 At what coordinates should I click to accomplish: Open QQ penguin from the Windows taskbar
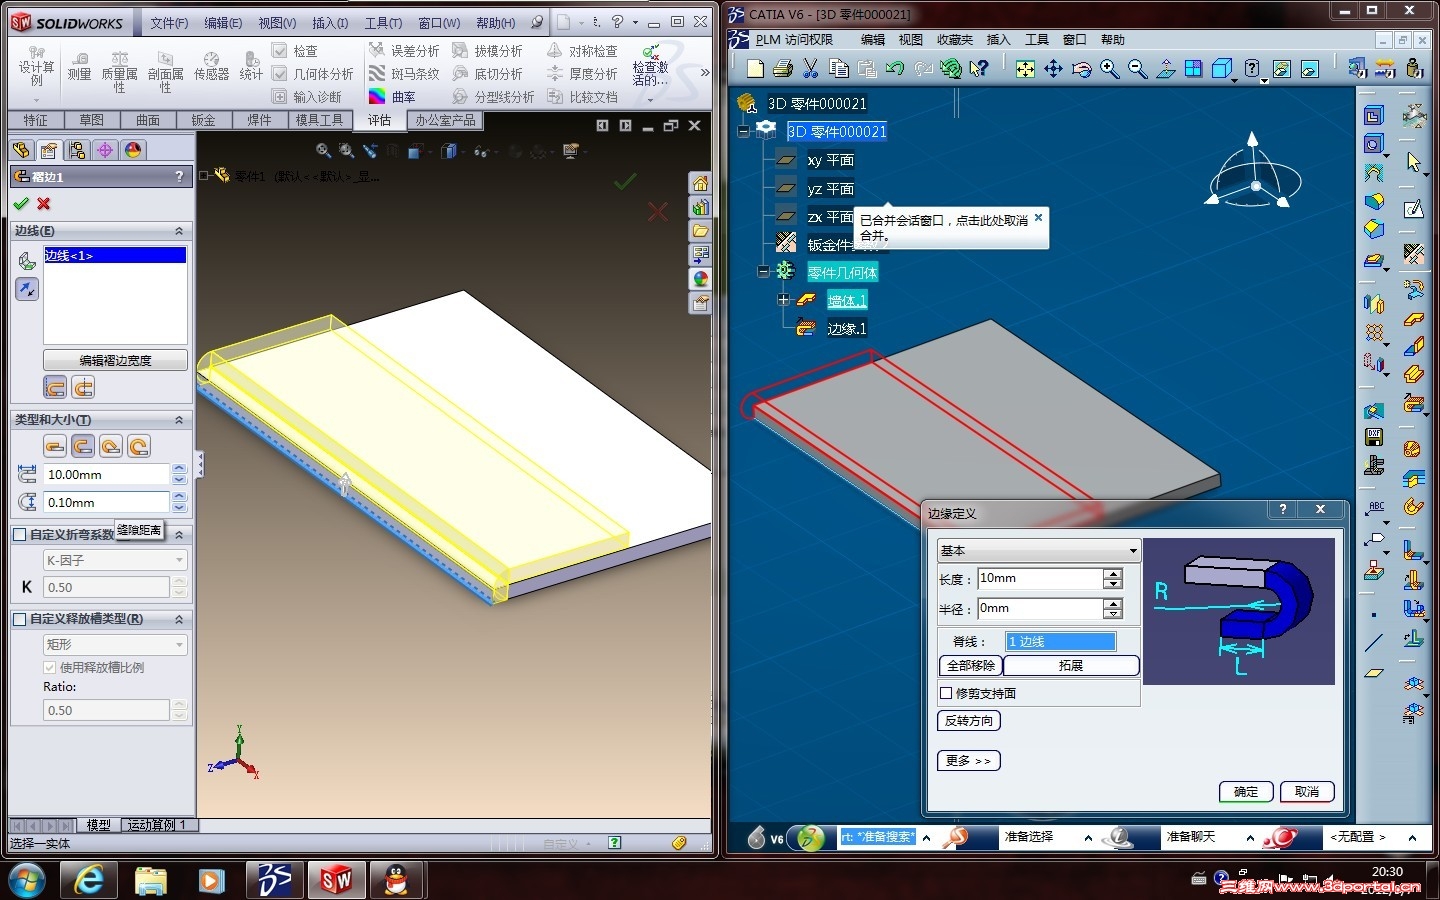click(397, 880)
